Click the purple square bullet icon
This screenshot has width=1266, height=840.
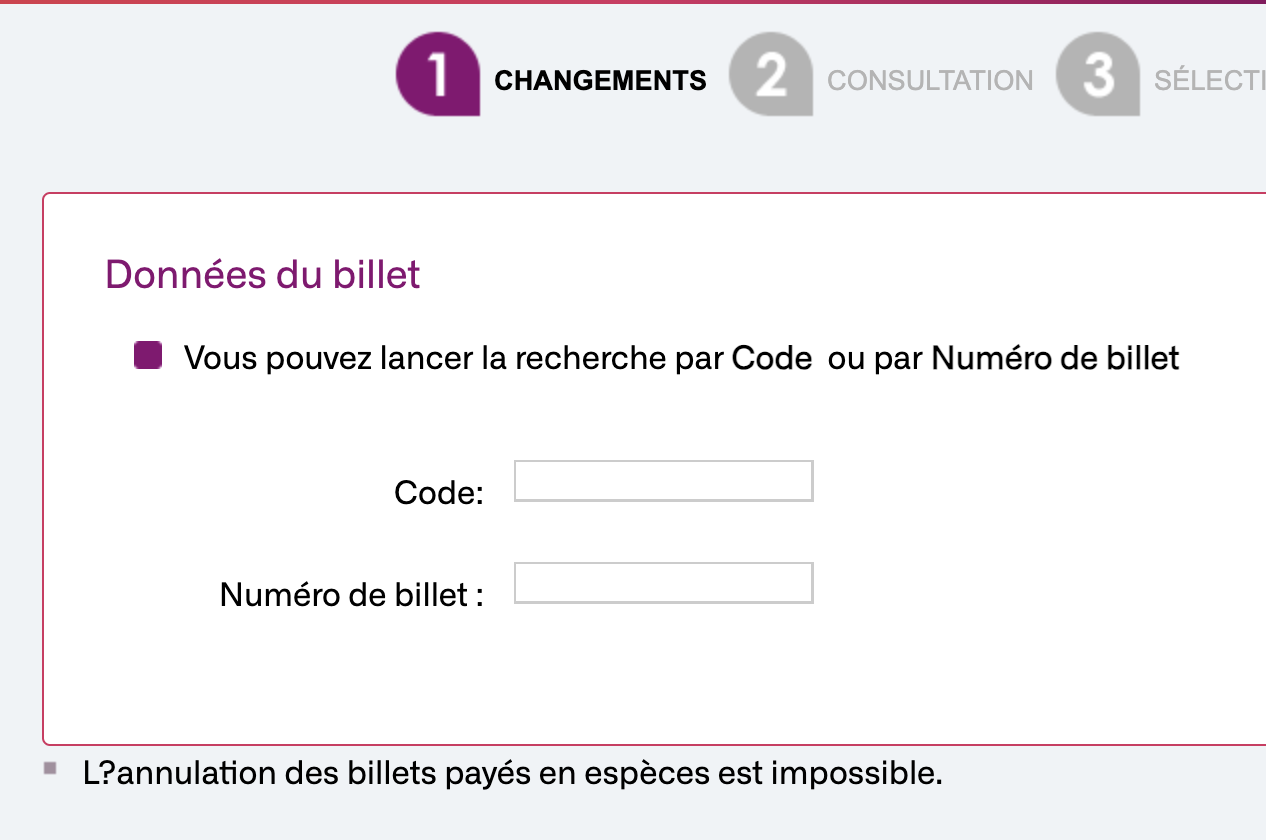148,356
